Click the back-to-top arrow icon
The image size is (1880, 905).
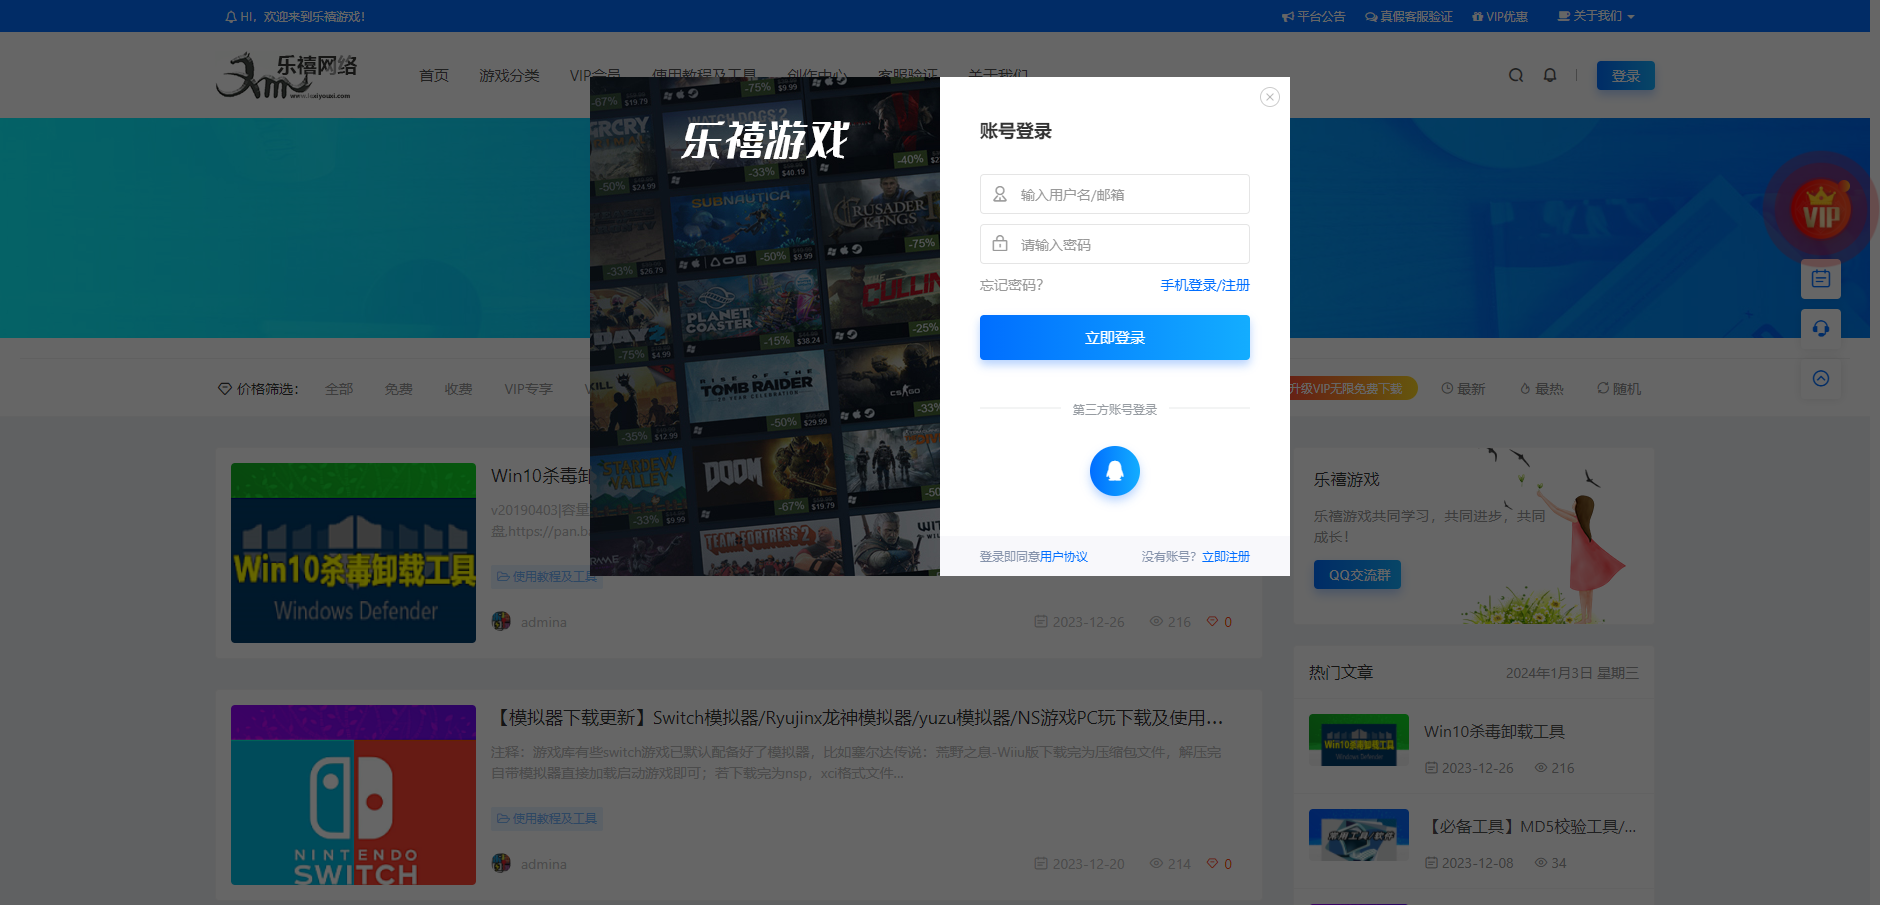1820,378
